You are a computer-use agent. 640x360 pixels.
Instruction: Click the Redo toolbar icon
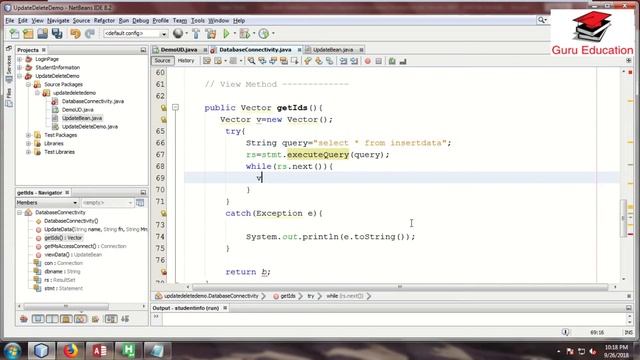(90, 33)
